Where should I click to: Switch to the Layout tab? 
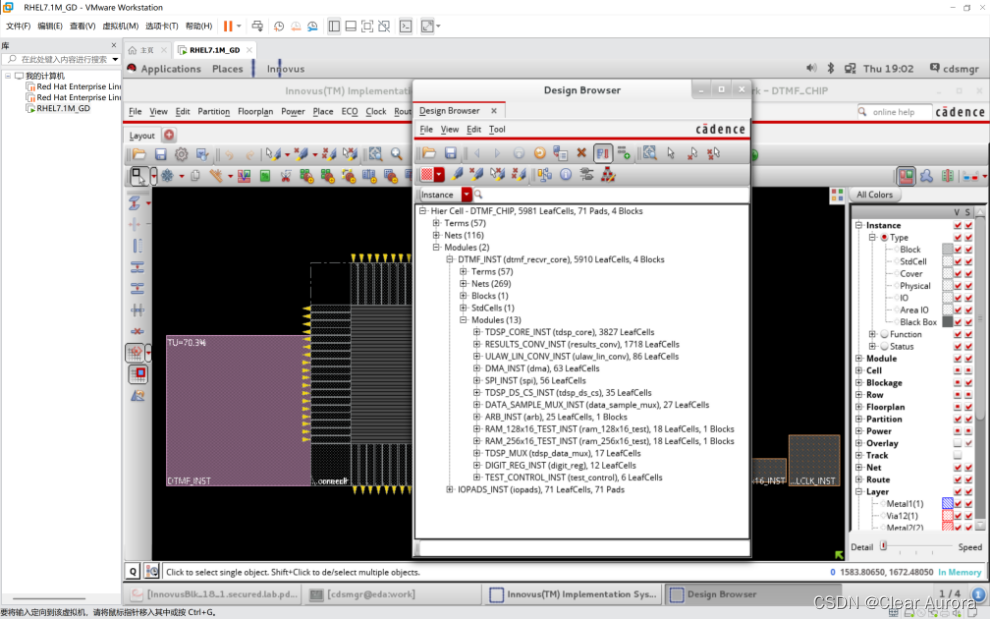pos(142,135)
